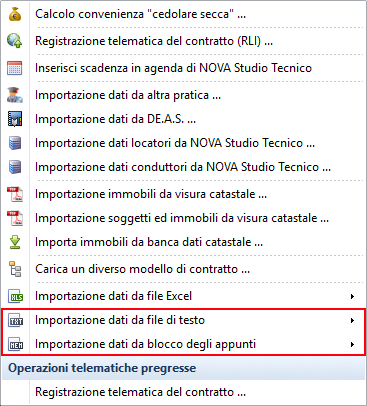Image resolution: width=367 pixels, height=406 pixels.
Task: Click the globe icon for RLI registration
Action: (15, 41)
